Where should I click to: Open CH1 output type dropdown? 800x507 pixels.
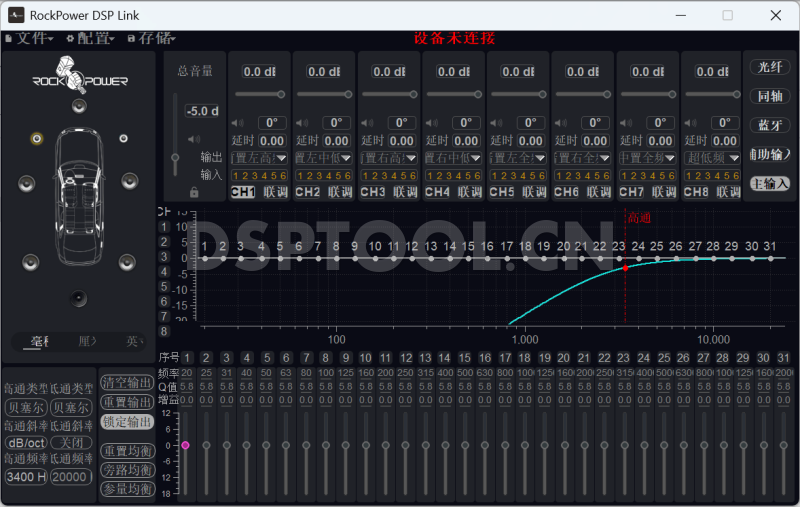coord(259,158)
